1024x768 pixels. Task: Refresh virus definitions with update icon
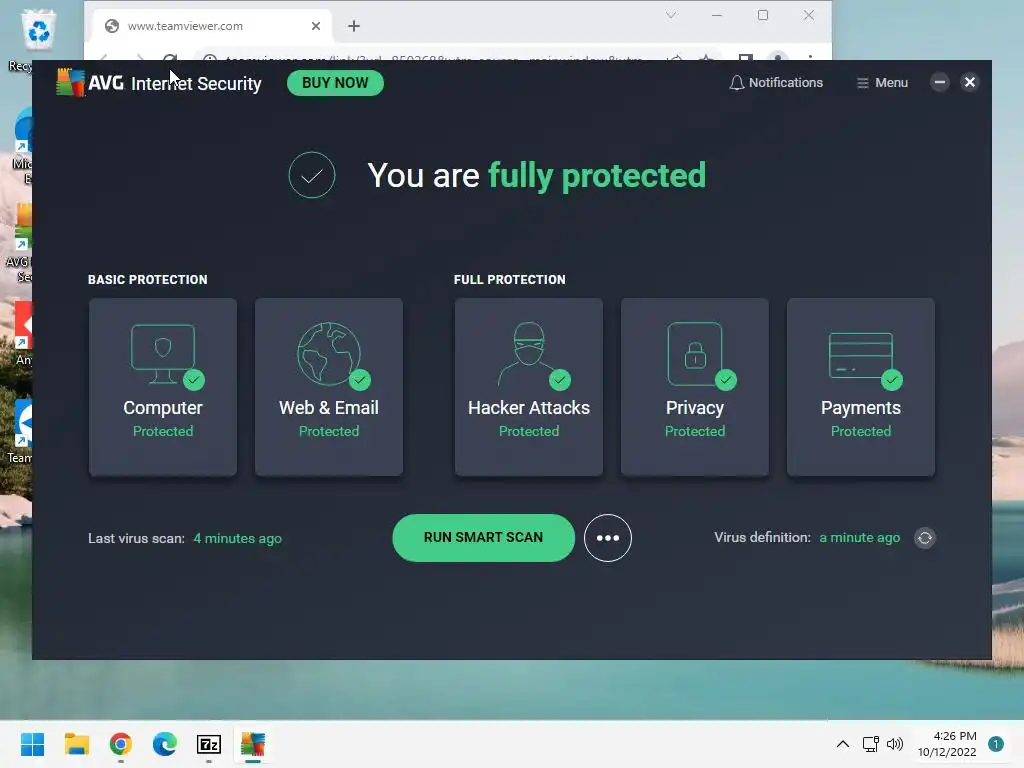point(925,538)
